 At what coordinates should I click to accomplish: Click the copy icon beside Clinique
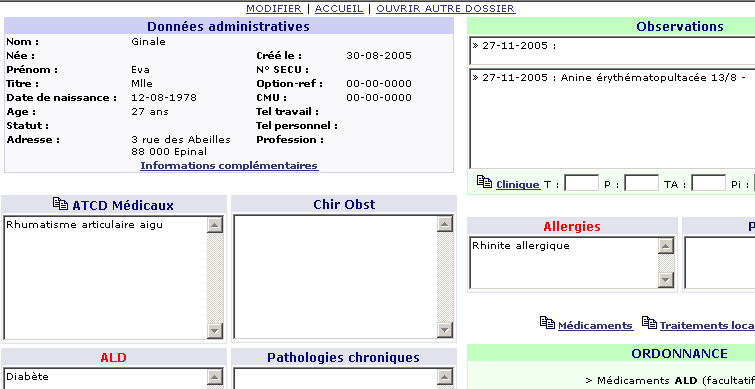[484, 182]
